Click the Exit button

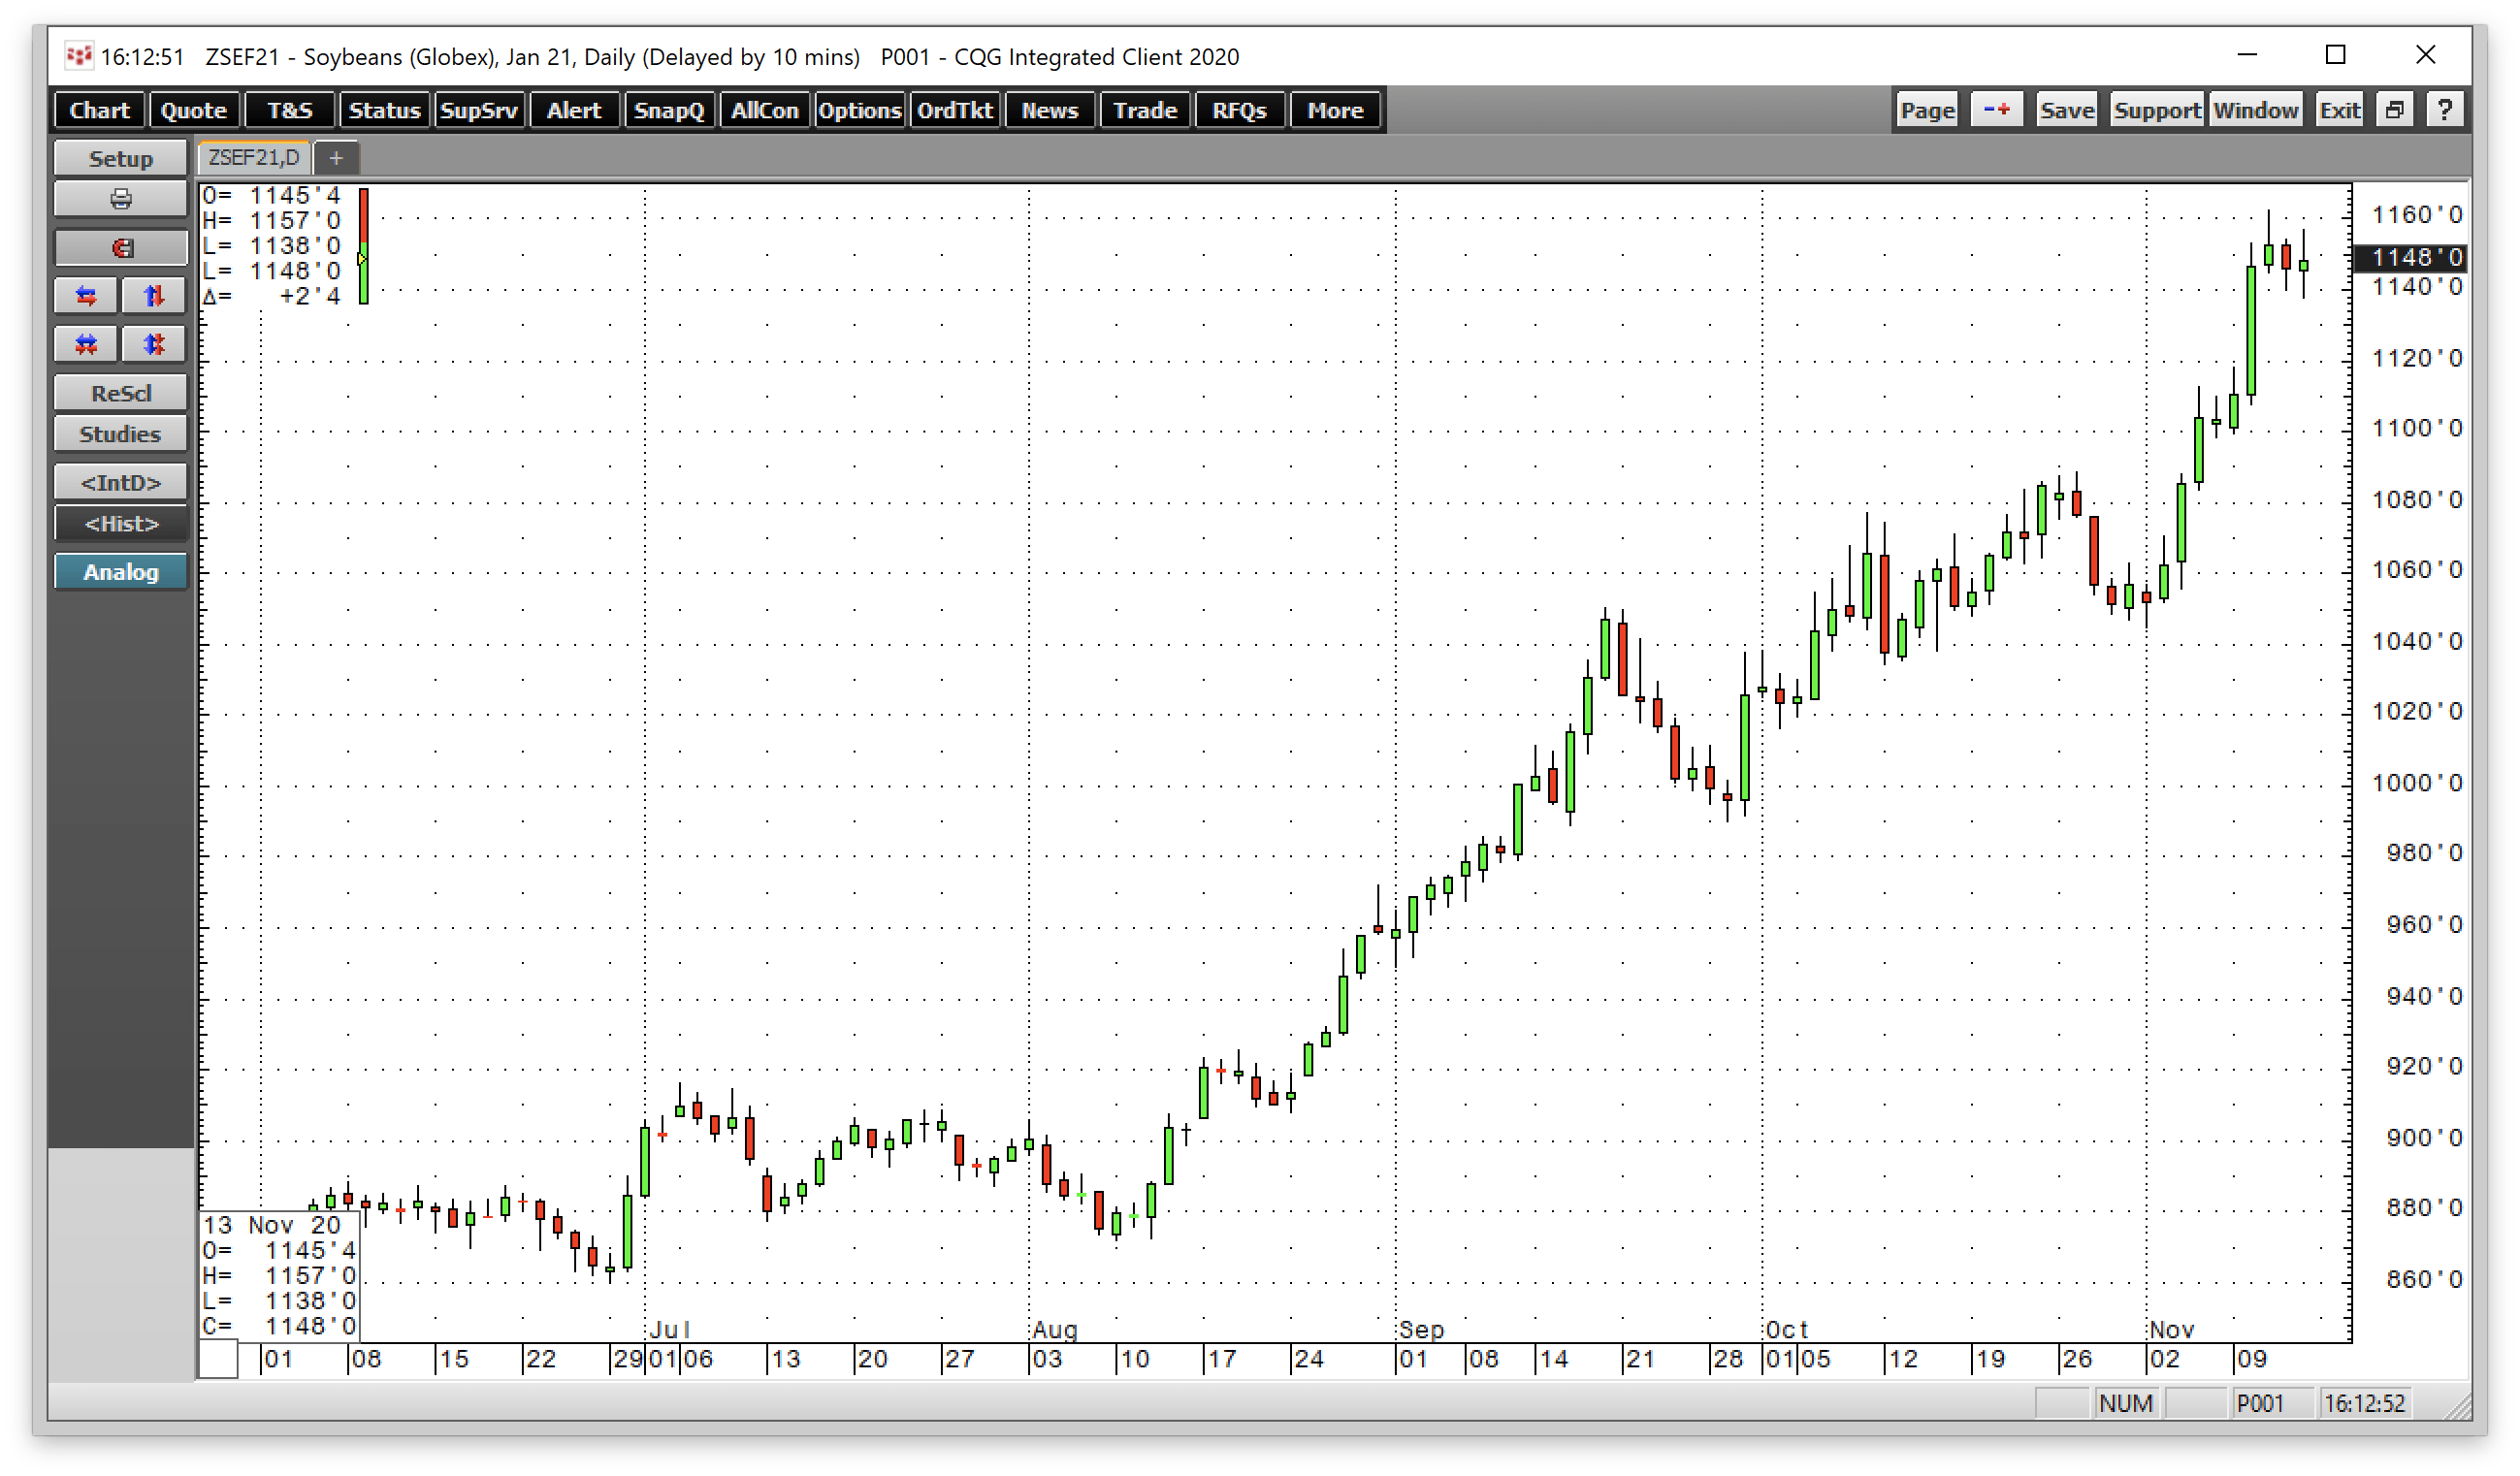pos(2340,110)
